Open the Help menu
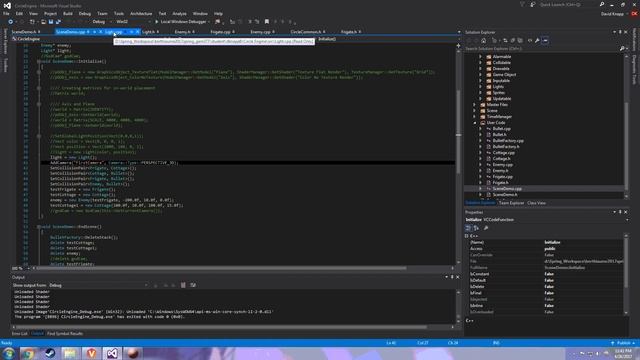 (x=218, y=13)
